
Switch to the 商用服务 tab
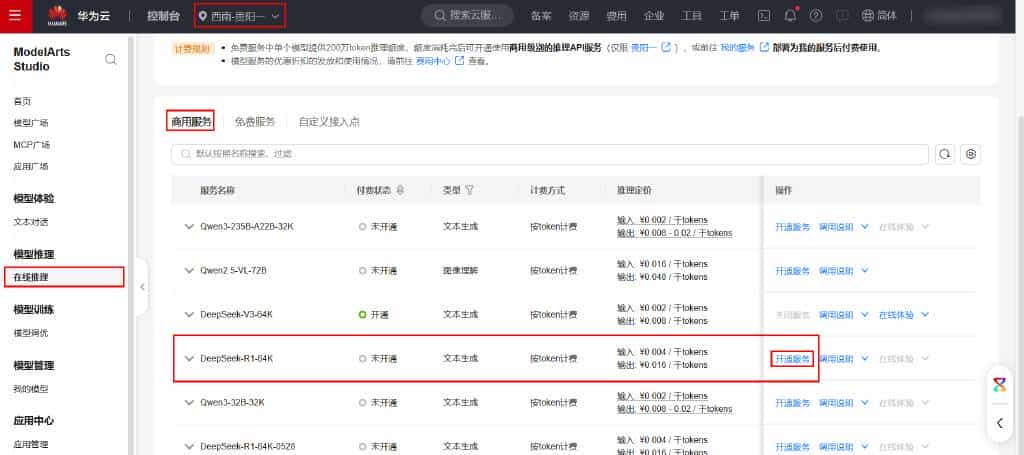coord(191,121)
